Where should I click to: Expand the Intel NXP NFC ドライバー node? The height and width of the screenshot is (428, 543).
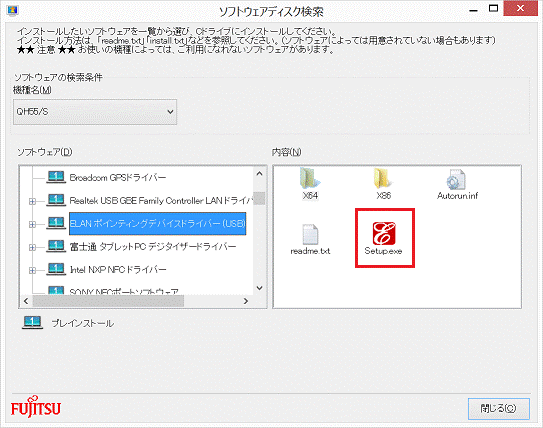tap(32, 270)
